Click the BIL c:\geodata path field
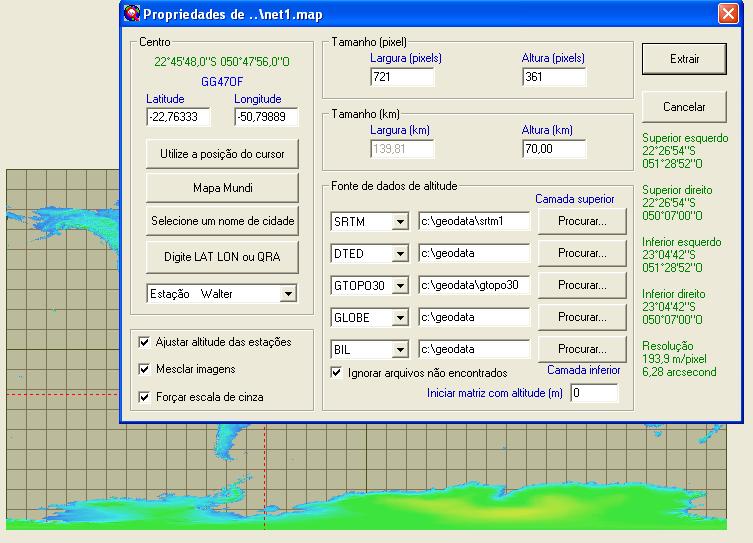 474,349
